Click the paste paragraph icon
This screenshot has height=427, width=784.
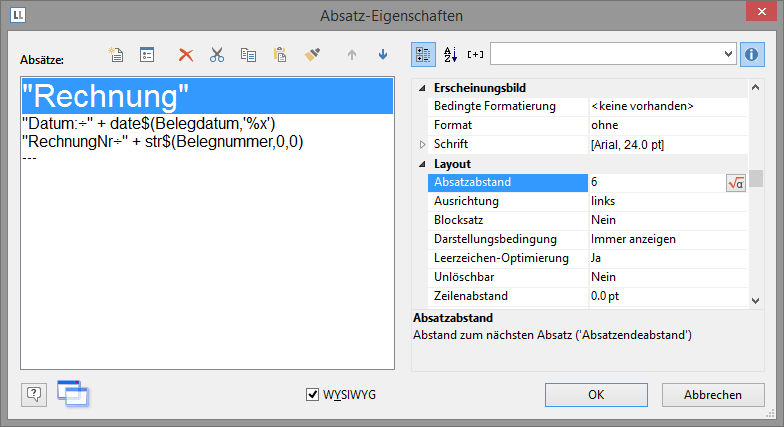coord(280,55)
